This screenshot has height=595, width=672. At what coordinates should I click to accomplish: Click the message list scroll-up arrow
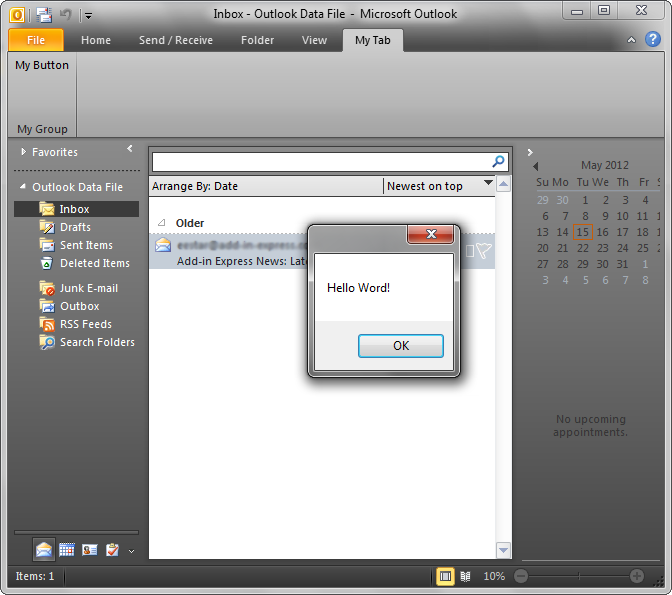pyautogui.click(x=504, y=184)
